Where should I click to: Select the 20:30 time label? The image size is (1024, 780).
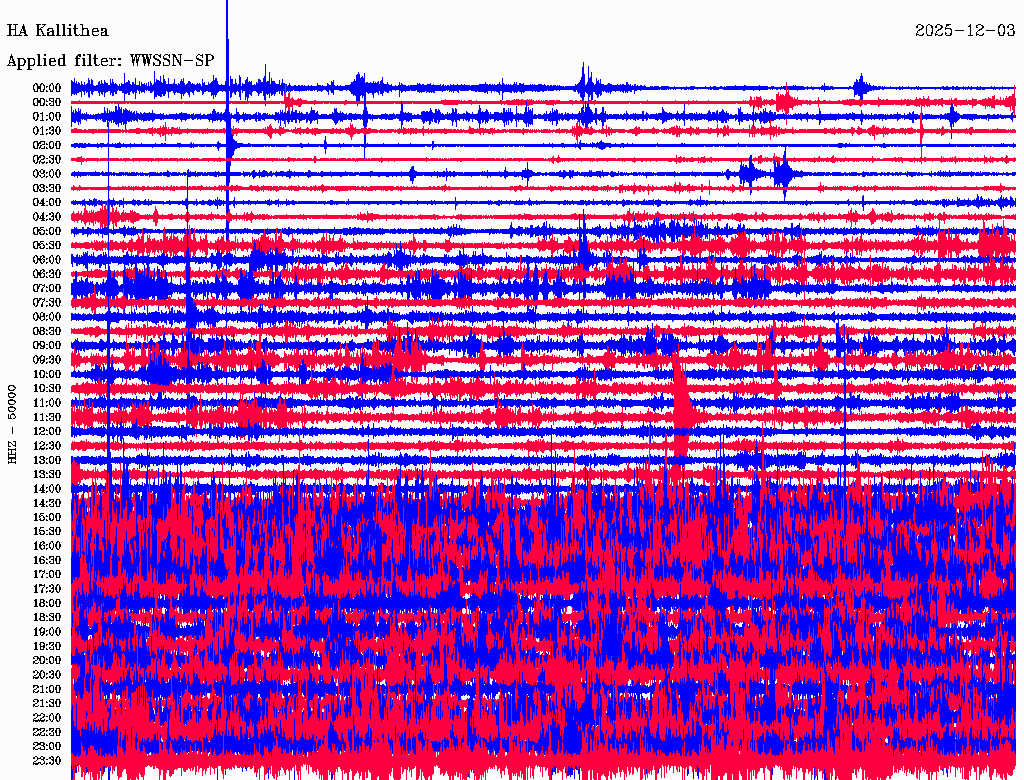pyautogui.click(x=47, y=675)
